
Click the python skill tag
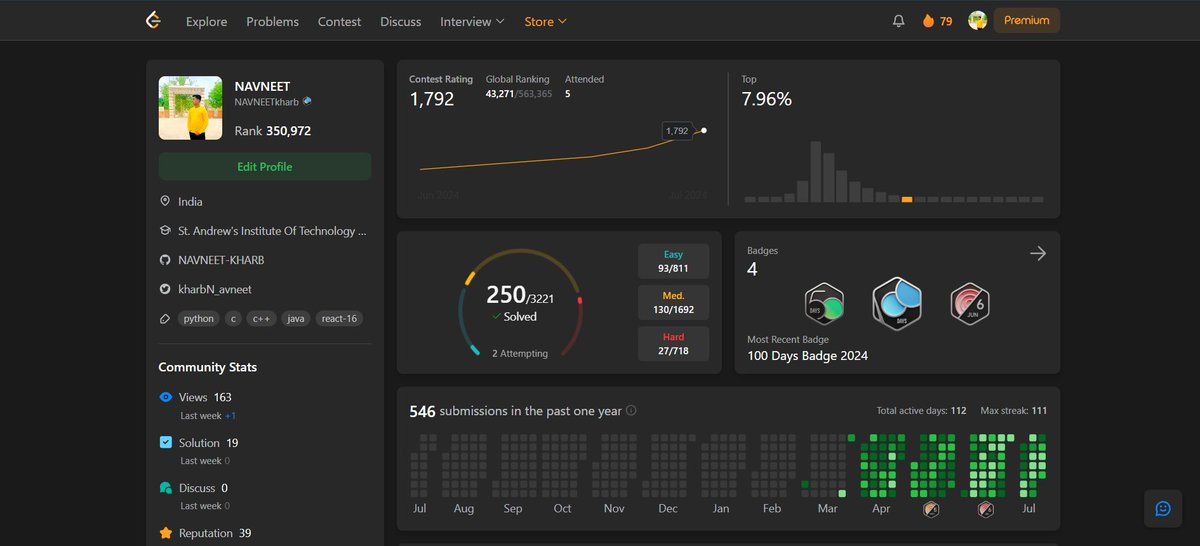pos(199,319)
